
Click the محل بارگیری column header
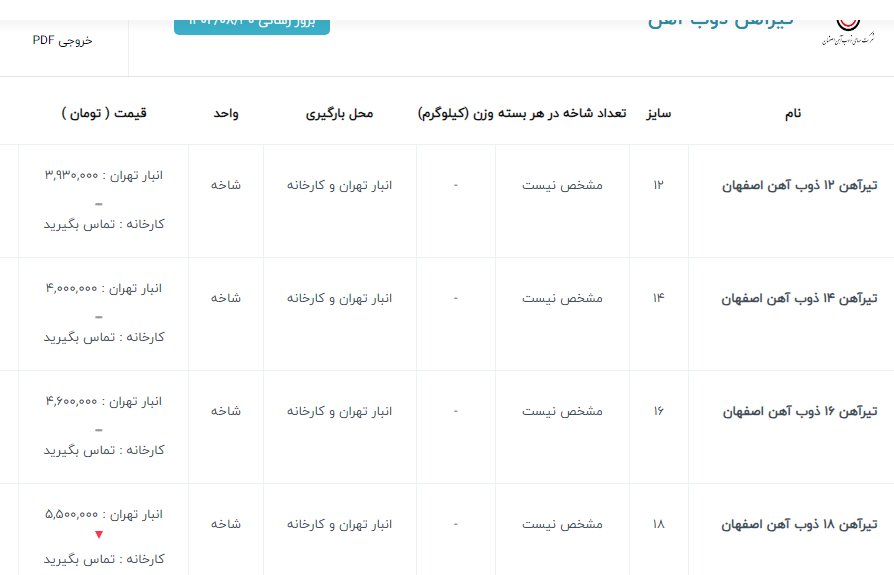[339, 114]
